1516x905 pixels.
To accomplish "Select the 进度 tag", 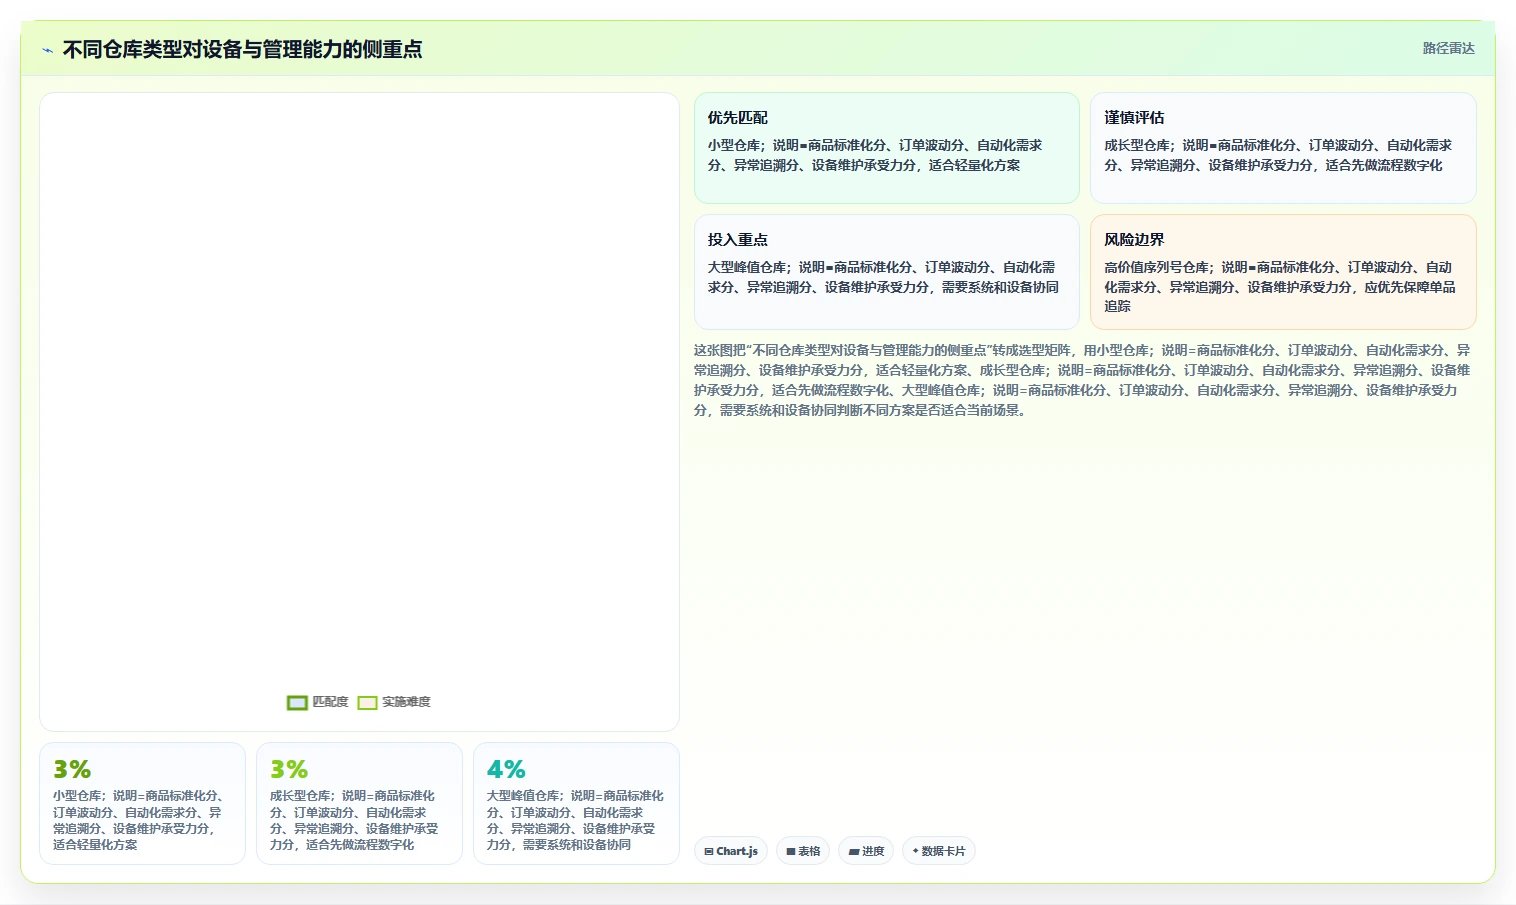I will (866, 851).
